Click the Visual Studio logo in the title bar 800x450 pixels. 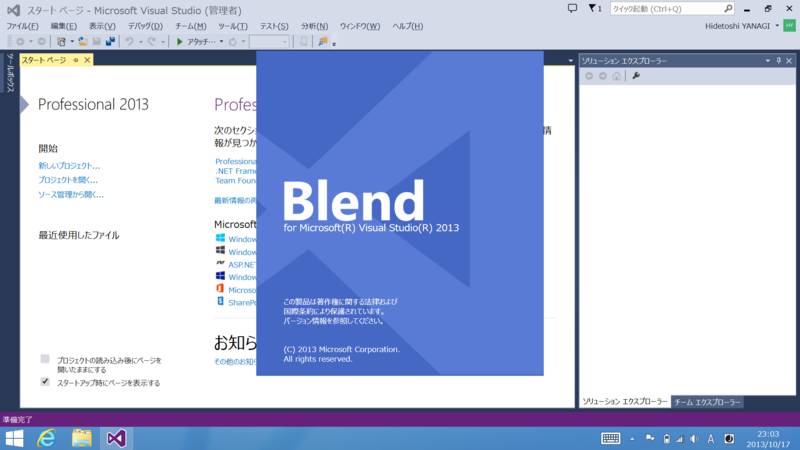point(13,10)
